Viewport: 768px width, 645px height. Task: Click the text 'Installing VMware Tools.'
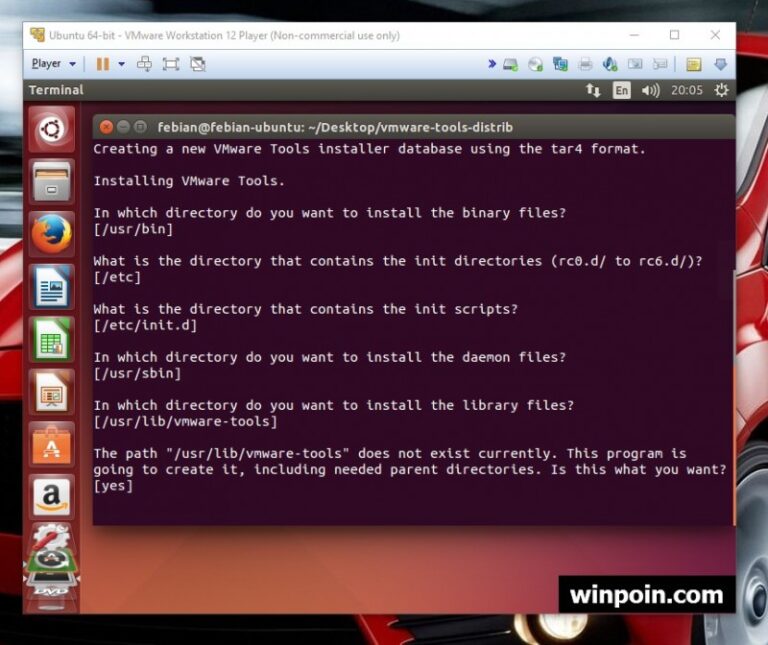(189, 181)
